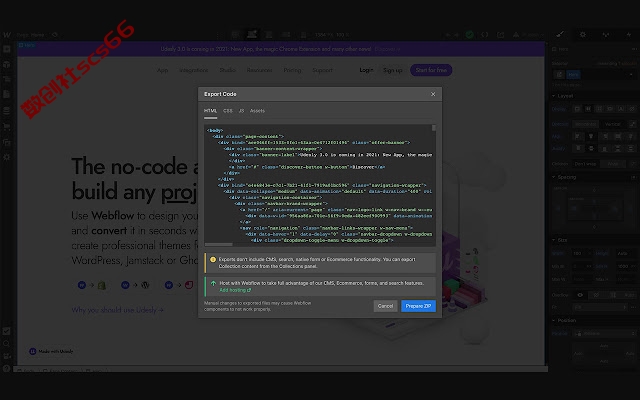Set display to flex
The image size is (640, 400).
[588, 109]
